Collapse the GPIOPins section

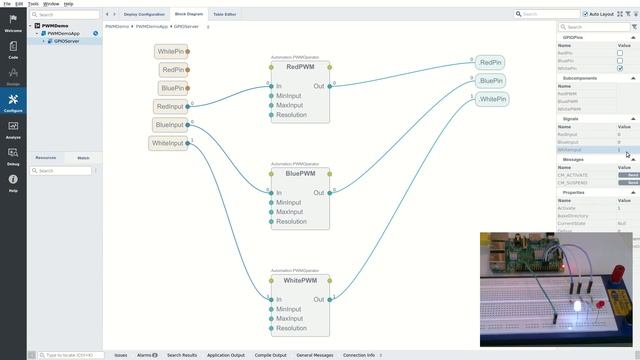click(x=633, y=38)
